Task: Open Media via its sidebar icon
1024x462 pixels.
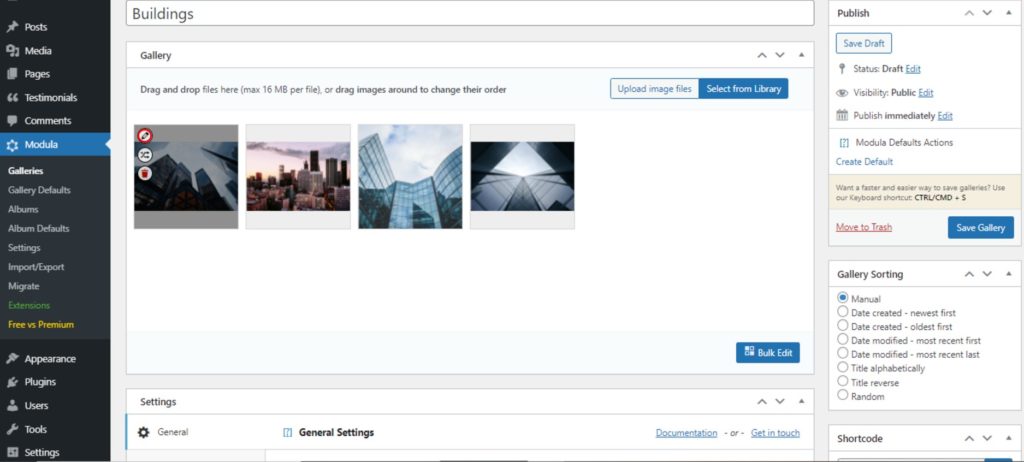Action: 12,51
